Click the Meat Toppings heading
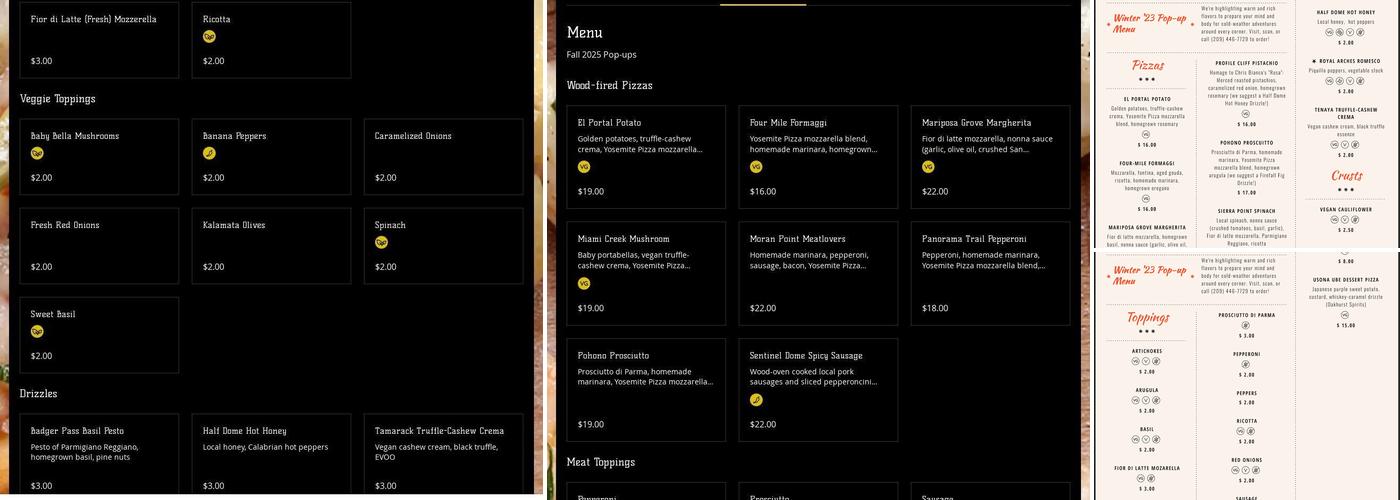Viewport: 1400px width, 500px height. click(x=601, y=463)
